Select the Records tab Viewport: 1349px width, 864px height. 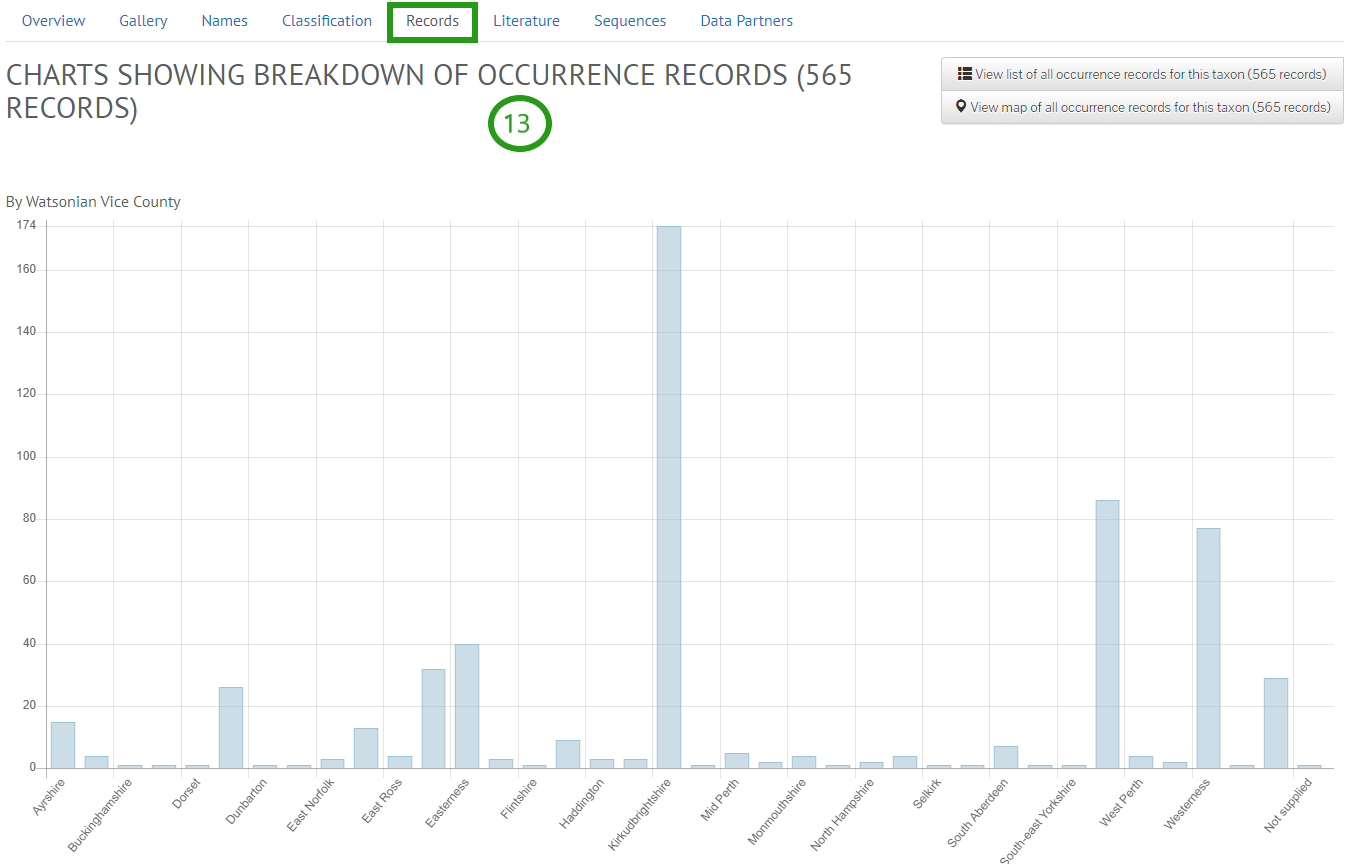click(x=432, y=20)
